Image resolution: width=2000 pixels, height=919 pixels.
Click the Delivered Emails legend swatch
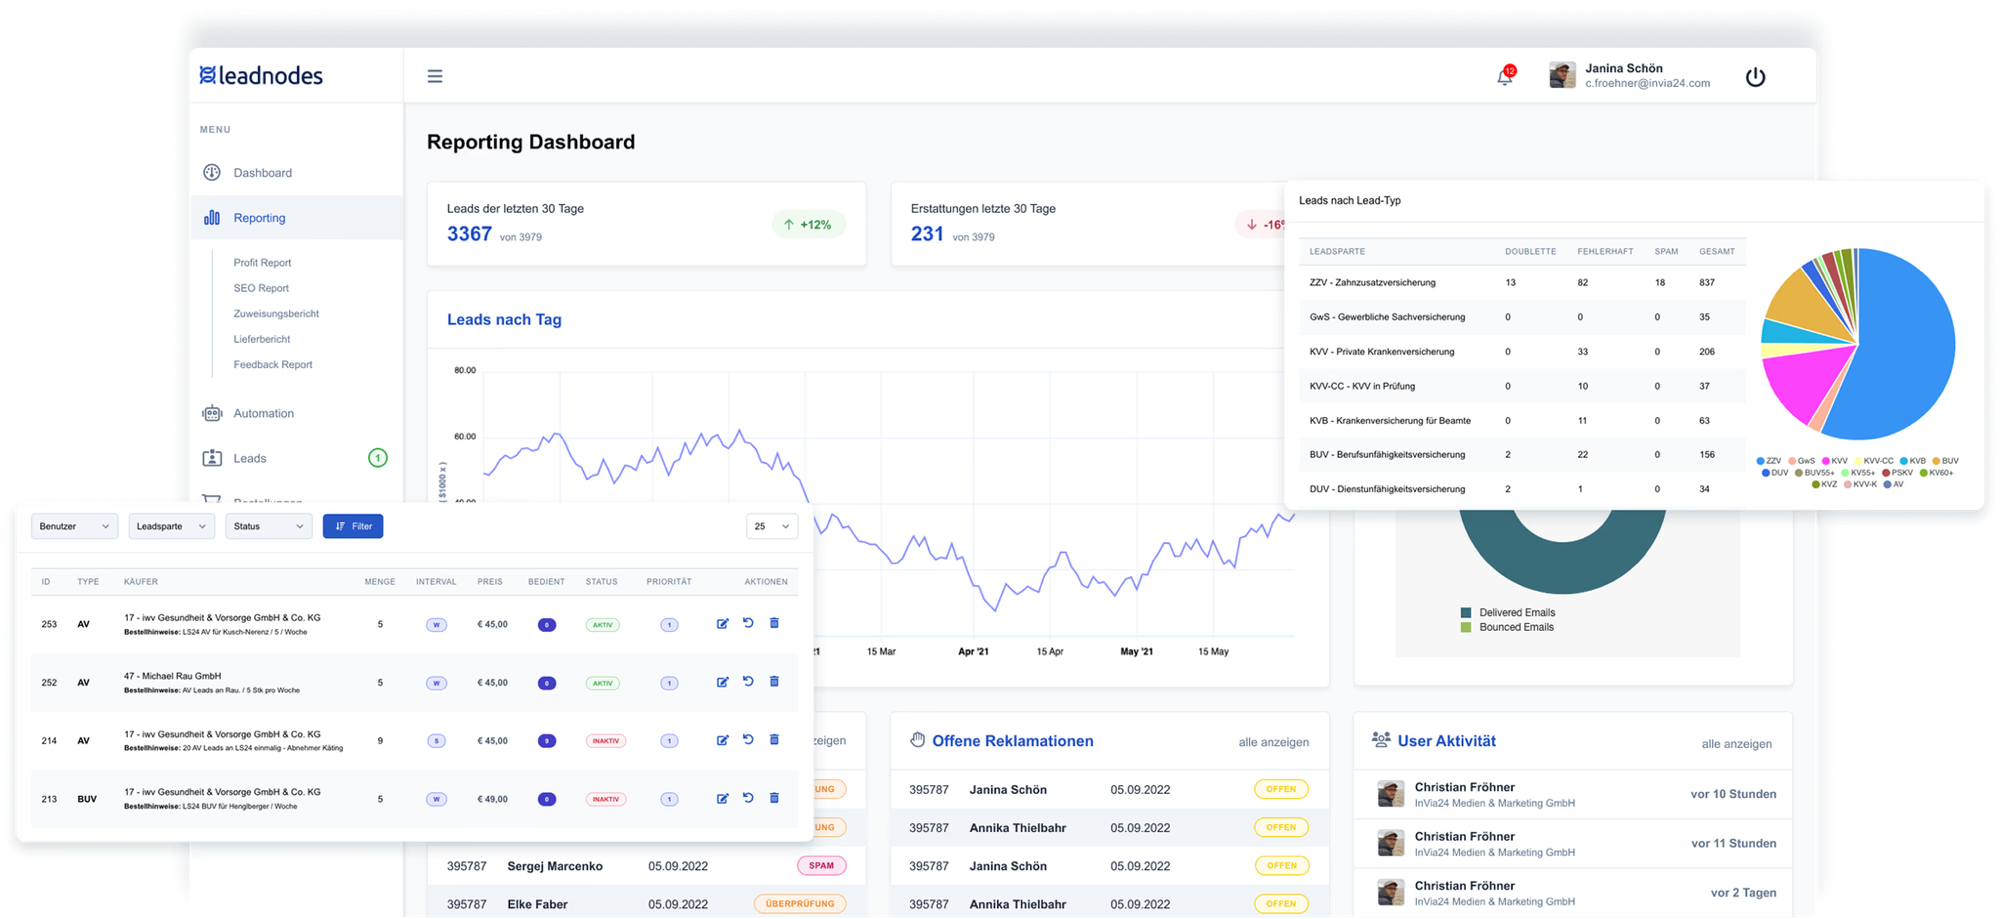click(x=1466, y=612)
